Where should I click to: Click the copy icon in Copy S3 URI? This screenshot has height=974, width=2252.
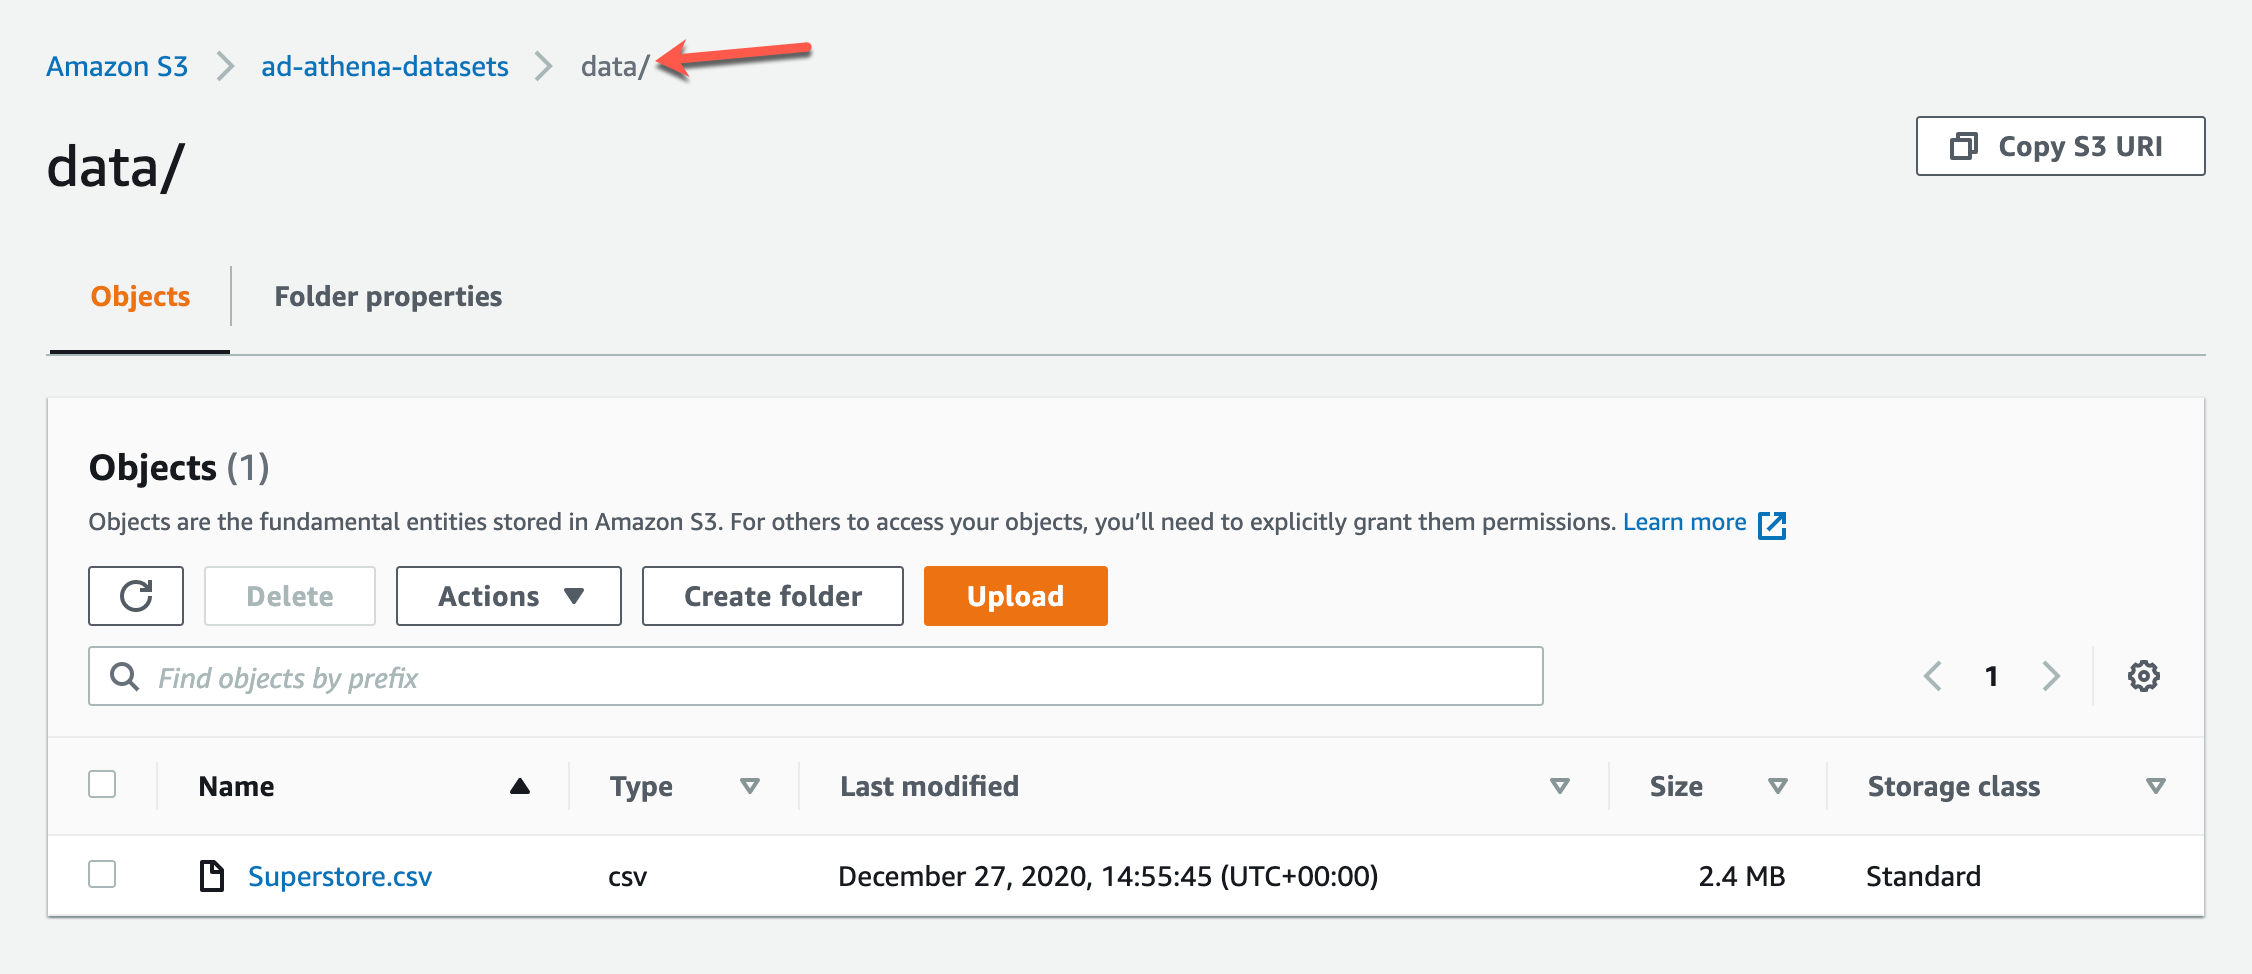point(1964,146)
